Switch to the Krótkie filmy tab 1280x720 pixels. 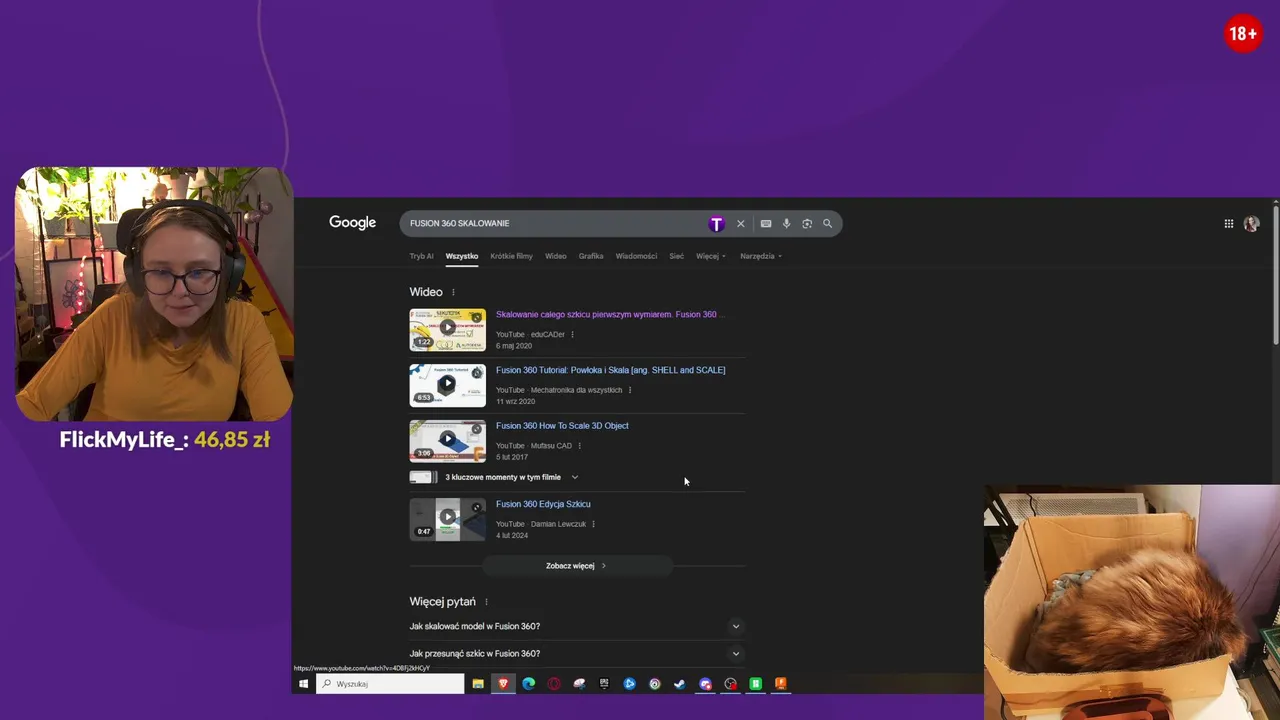click(511, 256)
